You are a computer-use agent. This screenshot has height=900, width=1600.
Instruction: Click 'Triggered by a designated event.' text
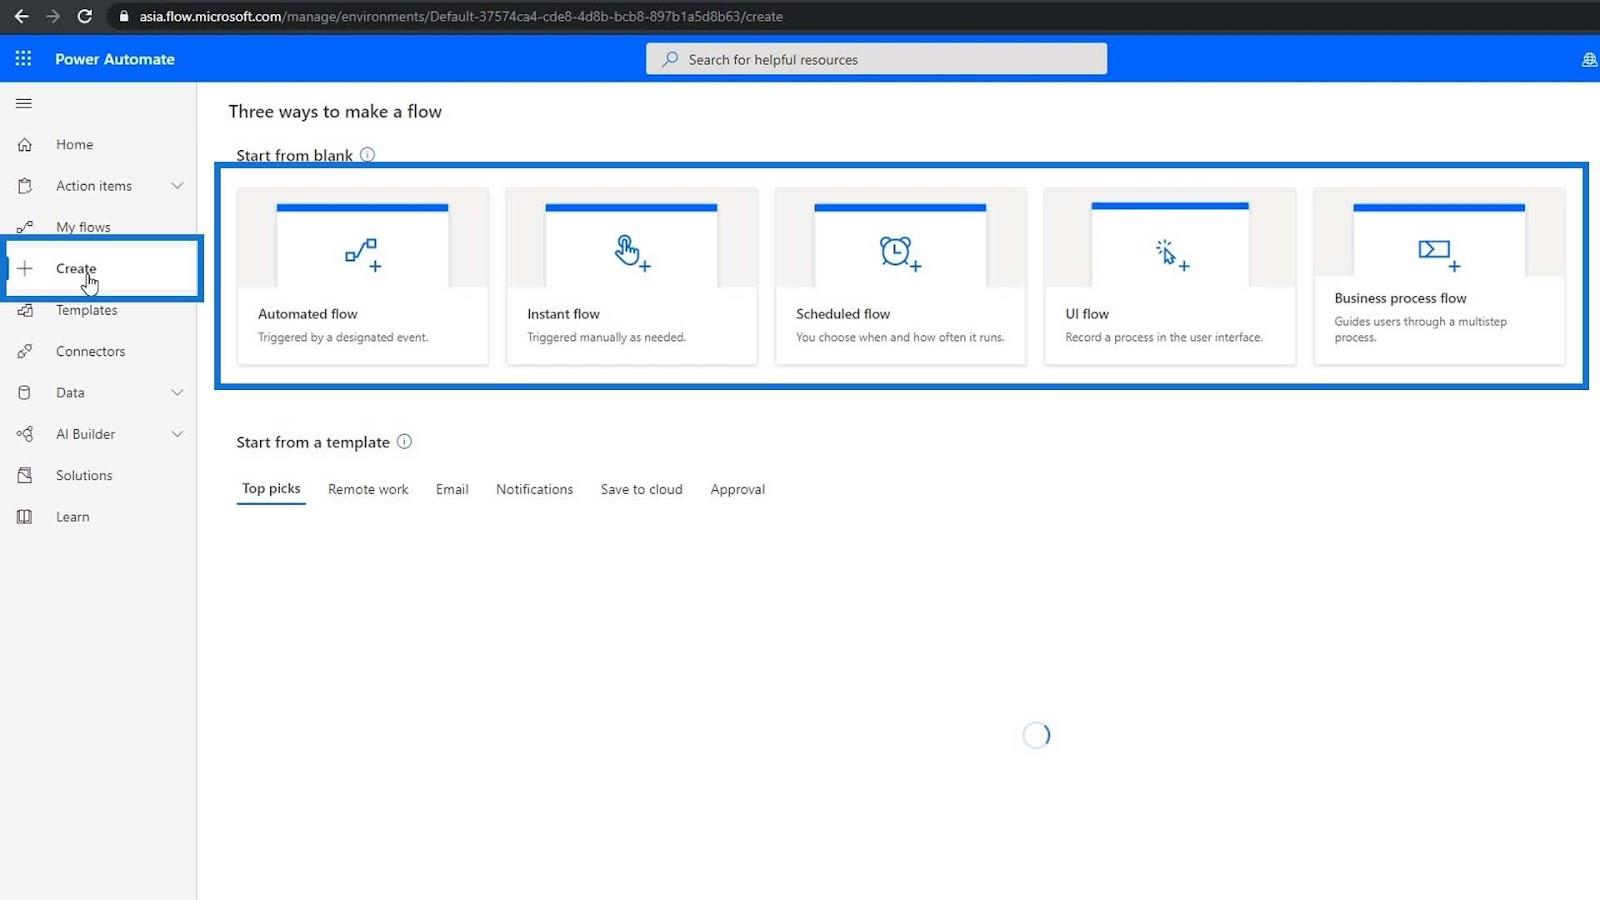[x=343, y=337]
